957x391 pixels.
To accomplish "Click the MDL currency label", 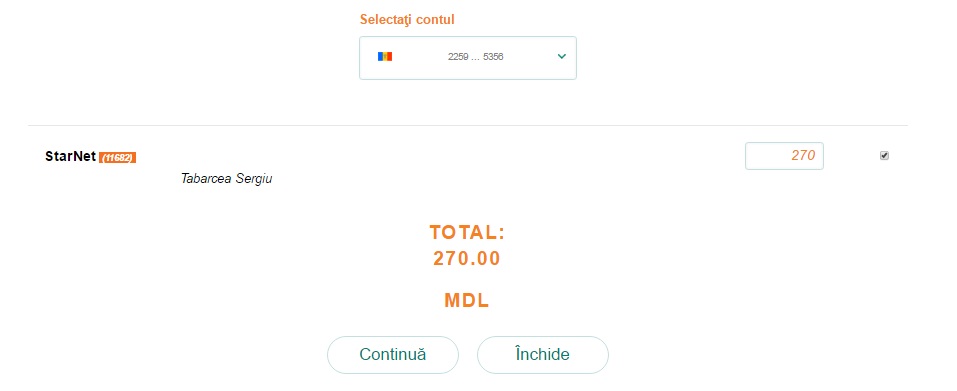I will (467, 301).
